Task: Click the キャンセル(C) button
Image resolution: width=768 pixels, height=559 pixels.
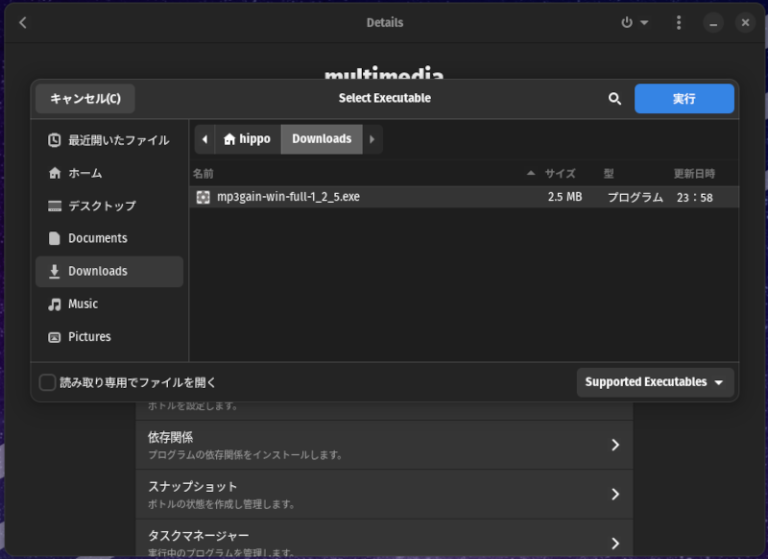Action: click(x=85, y=98)
